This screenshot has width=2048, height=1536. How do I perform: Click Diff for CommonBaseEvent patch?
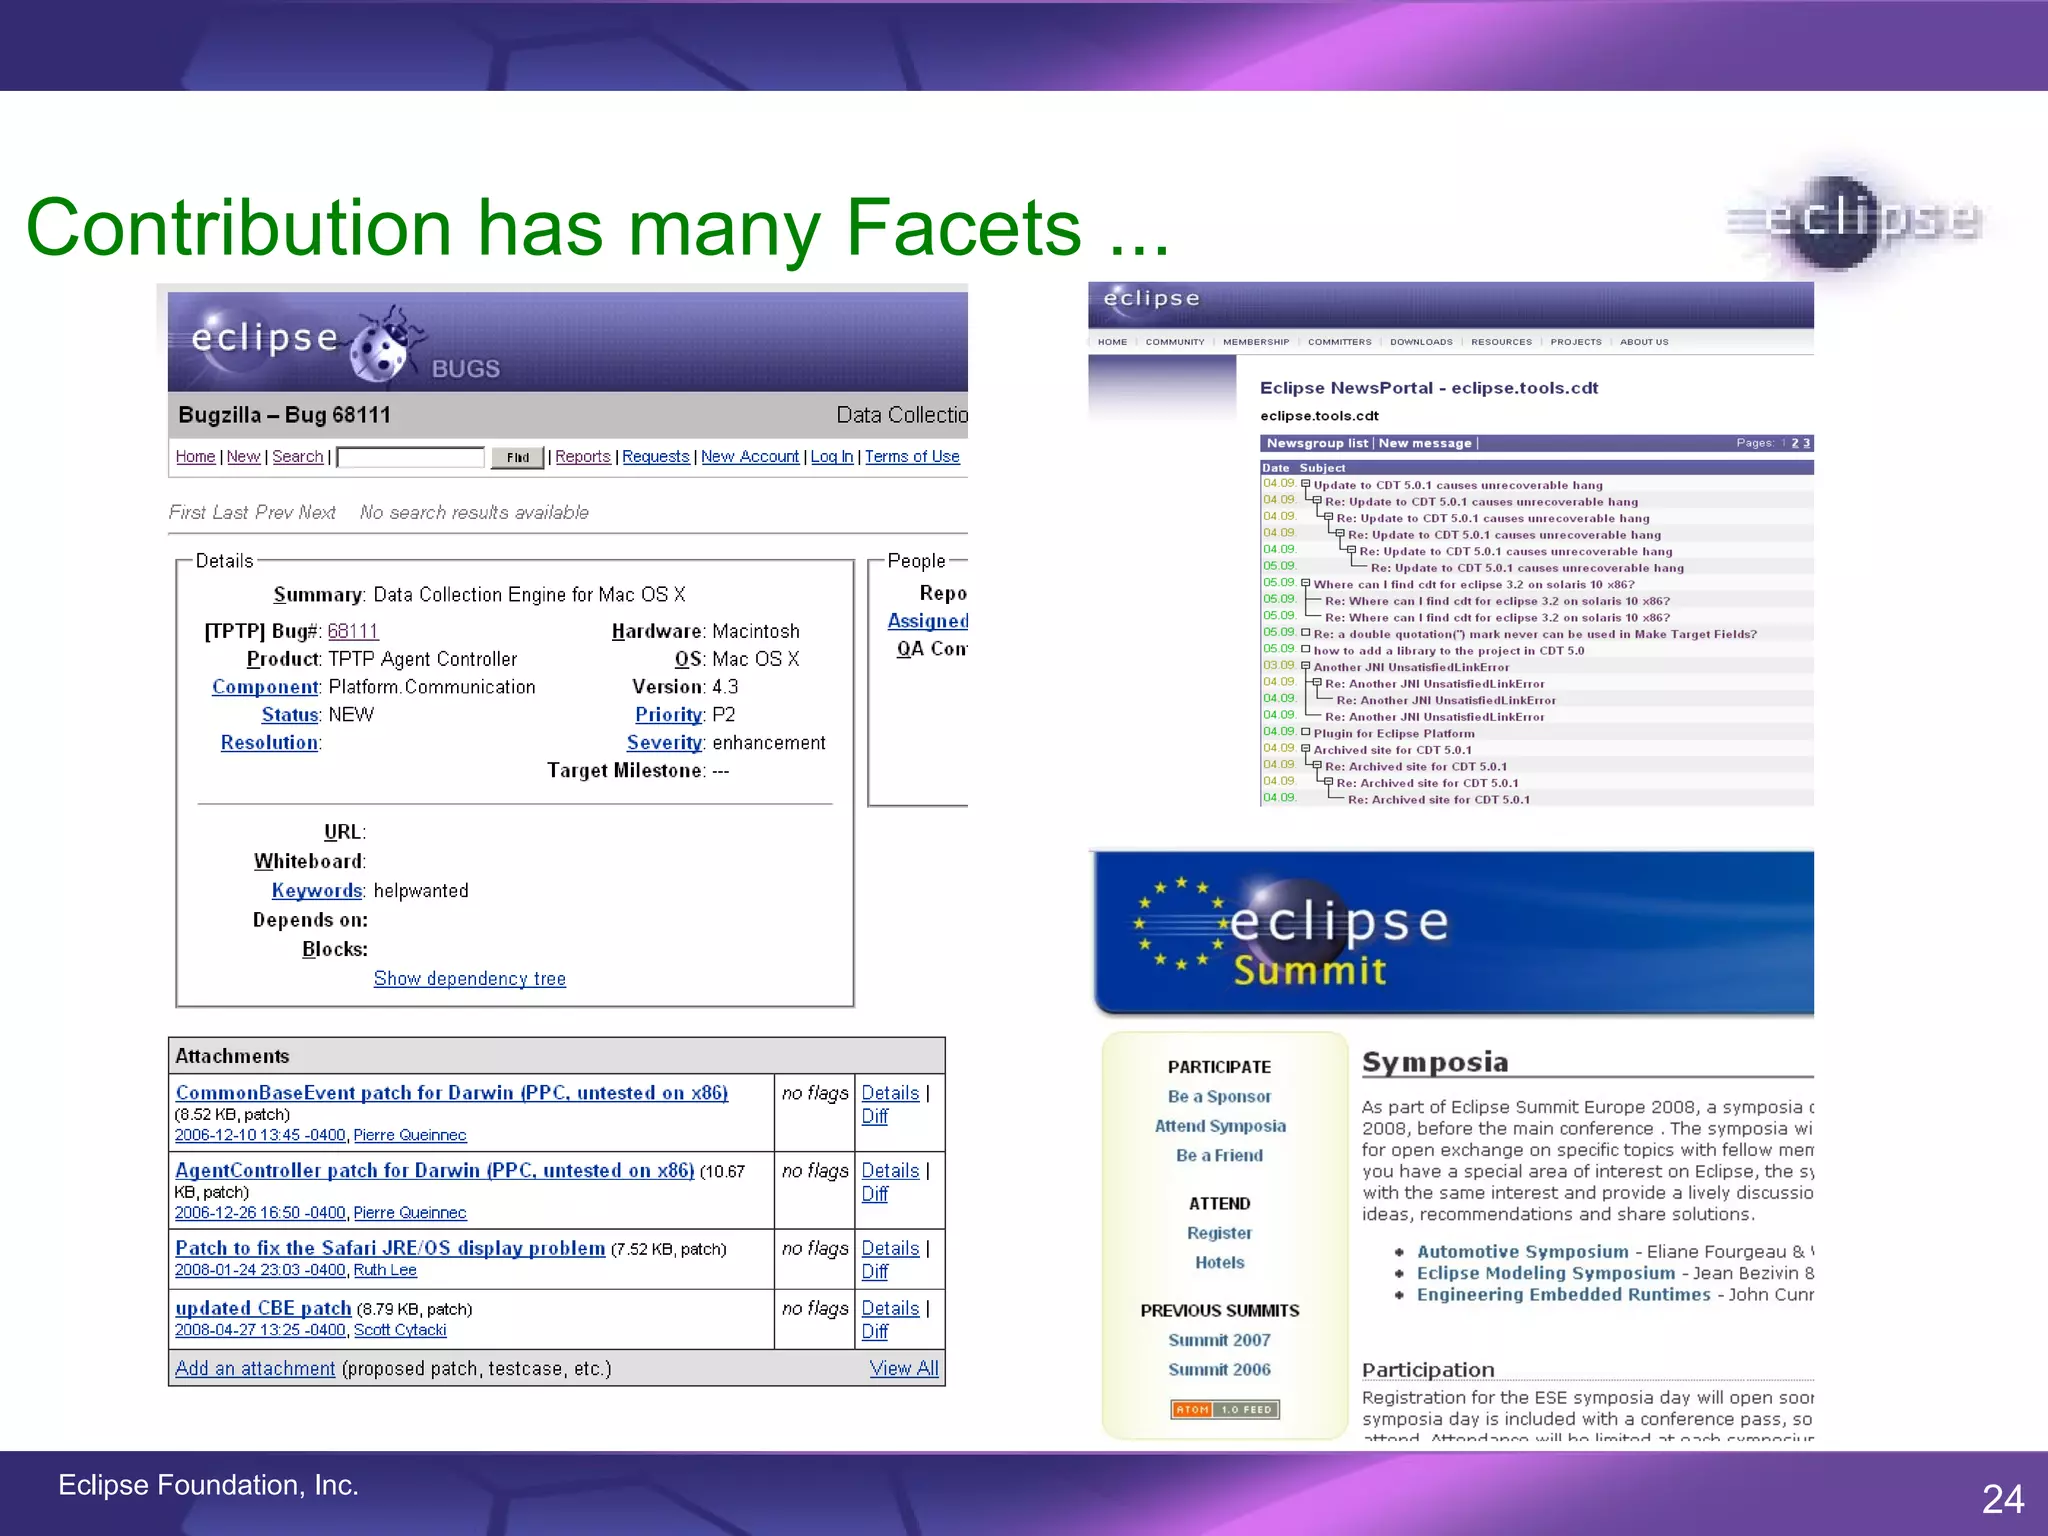875,1116
